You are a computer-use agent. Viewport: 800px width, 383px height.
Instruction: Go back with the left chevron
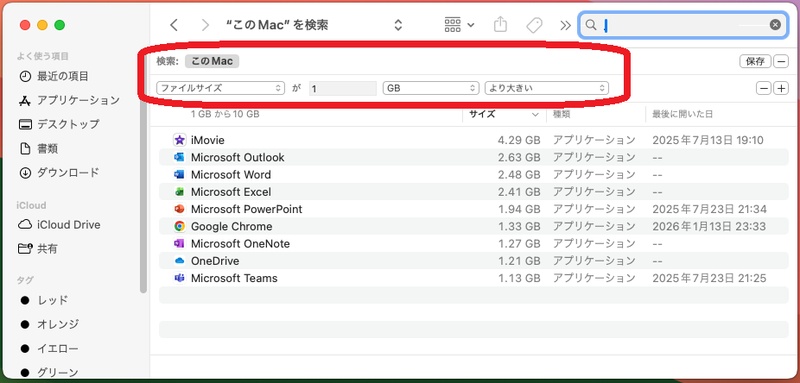coord(174,25)
